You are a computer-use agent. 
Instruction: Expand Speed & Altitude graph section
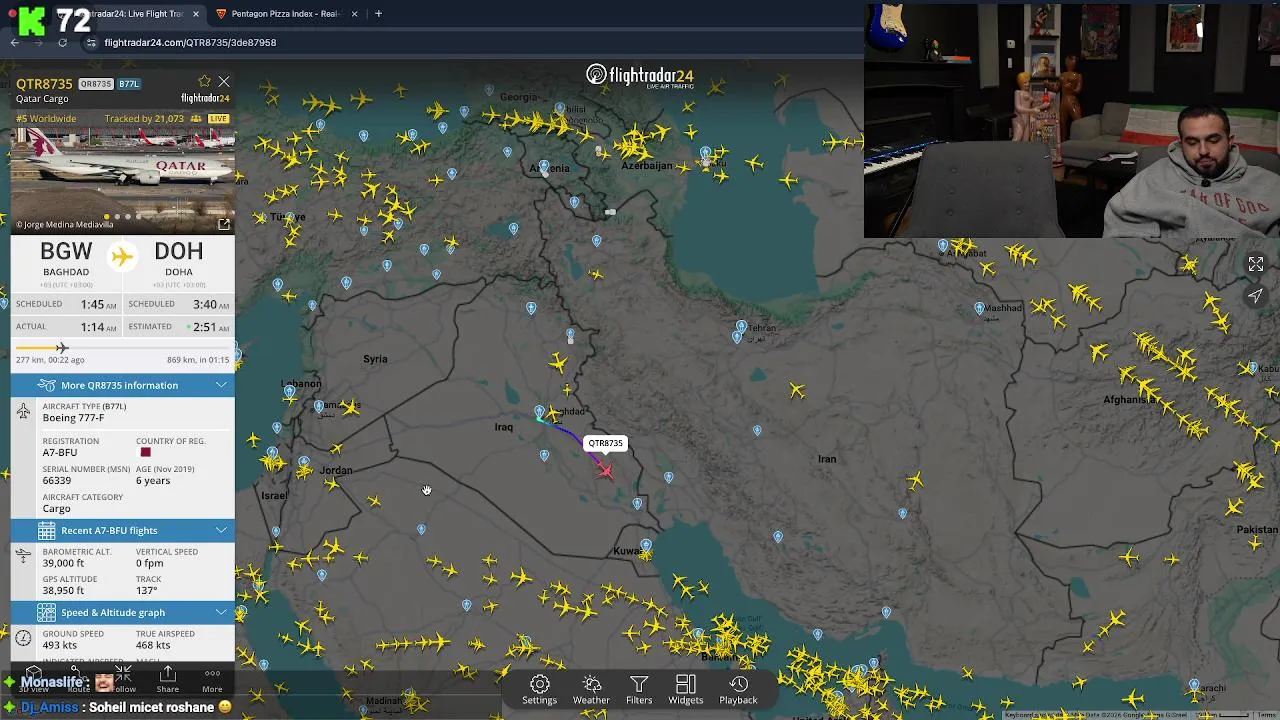click(x=123, y=612)
